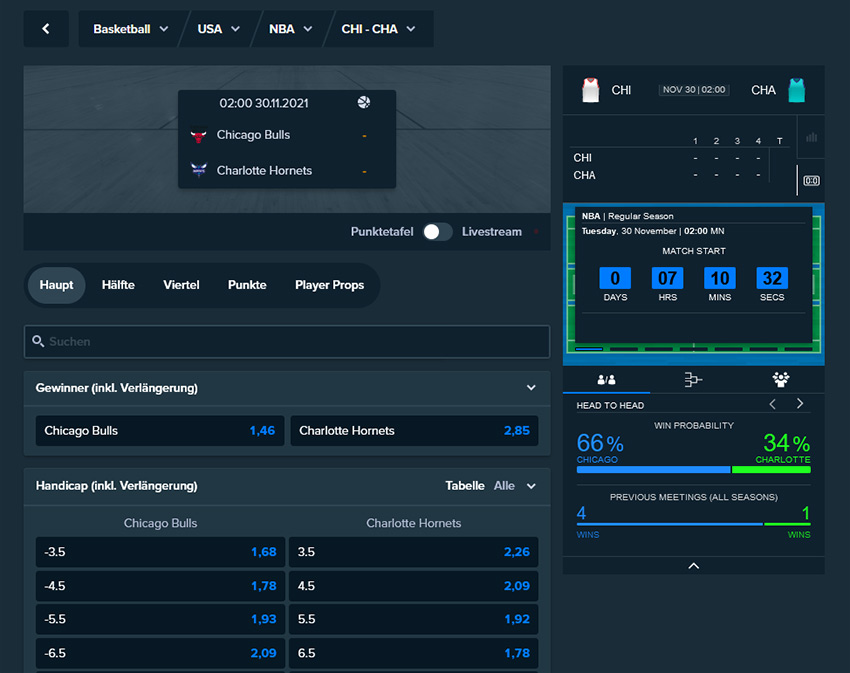850x673 pixels.
Task: Toggle Punktetafel to Livestream switch
Action: pyautogui.click(x=437, y=232)
